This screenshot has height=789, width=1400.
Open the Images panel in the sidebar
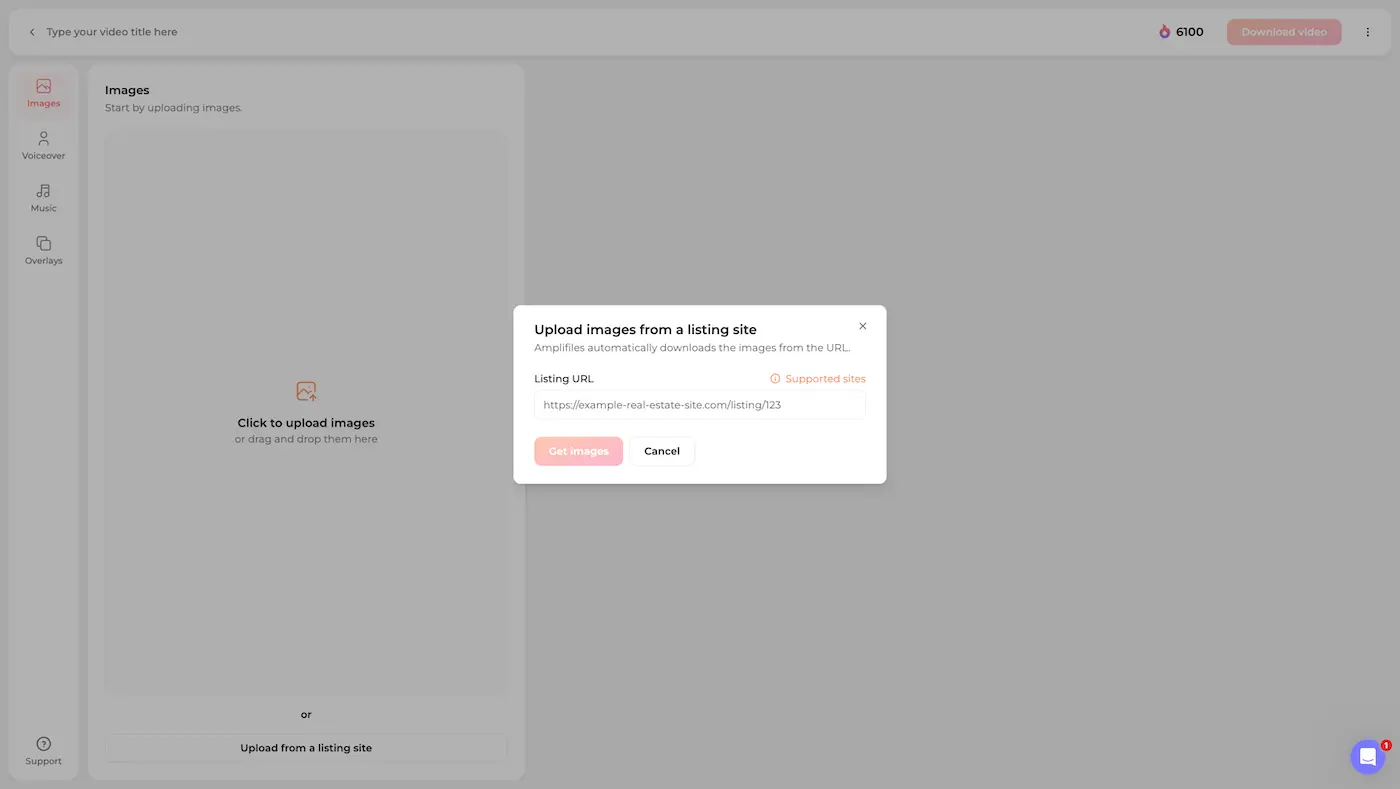pyautogui.click(x=43, y=93)
